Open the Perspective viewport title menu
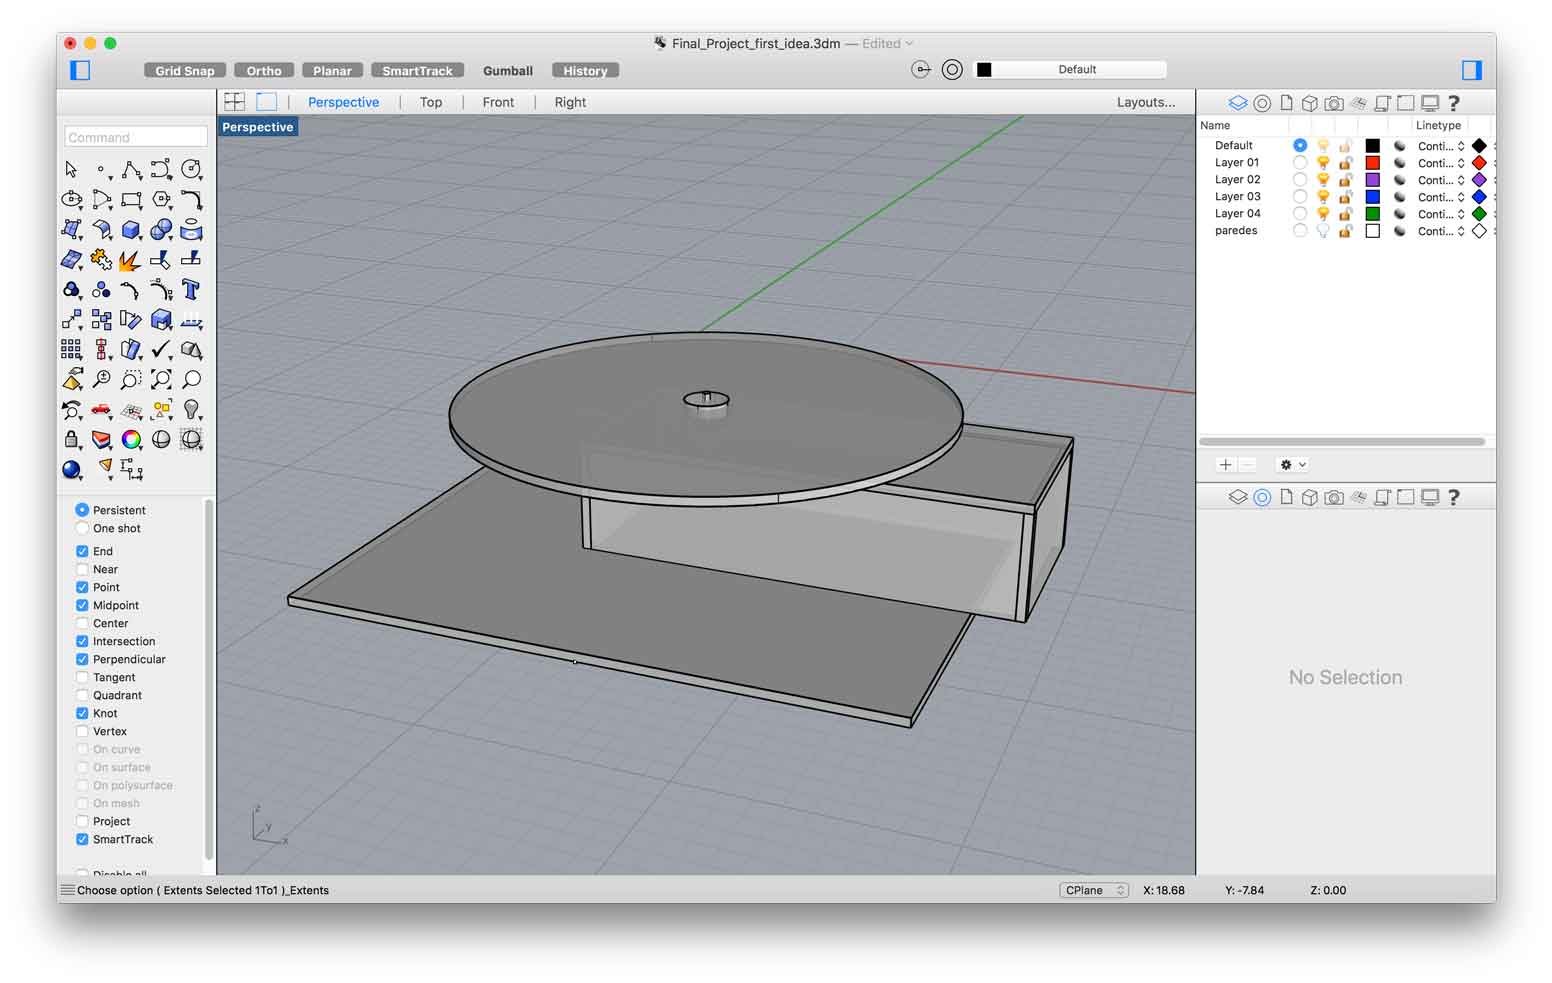Image resolution: width=1552 pixels, height=983 pixels. pyautogui.click(x=258, y=127)
